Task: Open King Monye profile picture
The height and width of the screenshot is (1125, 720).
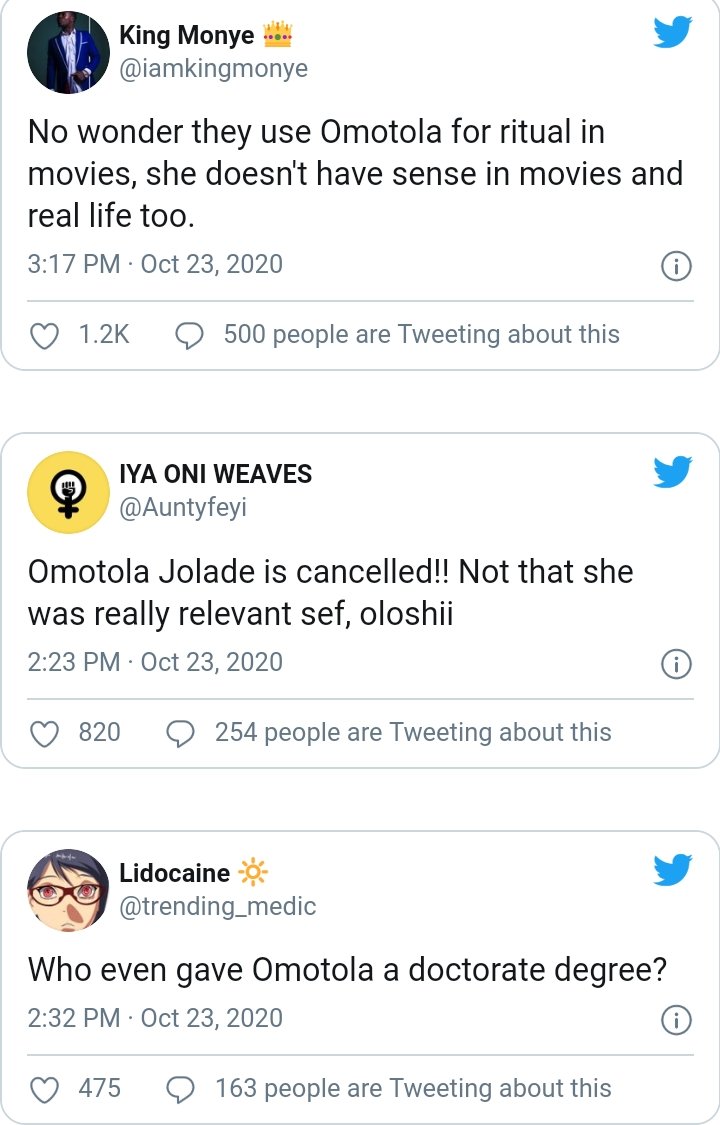Action: (67, 53)
